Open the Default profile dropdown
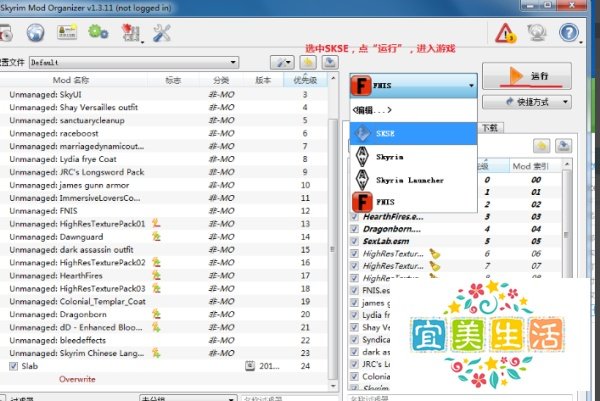The height and width of the screenshot is (401, 600). (134, 62)
